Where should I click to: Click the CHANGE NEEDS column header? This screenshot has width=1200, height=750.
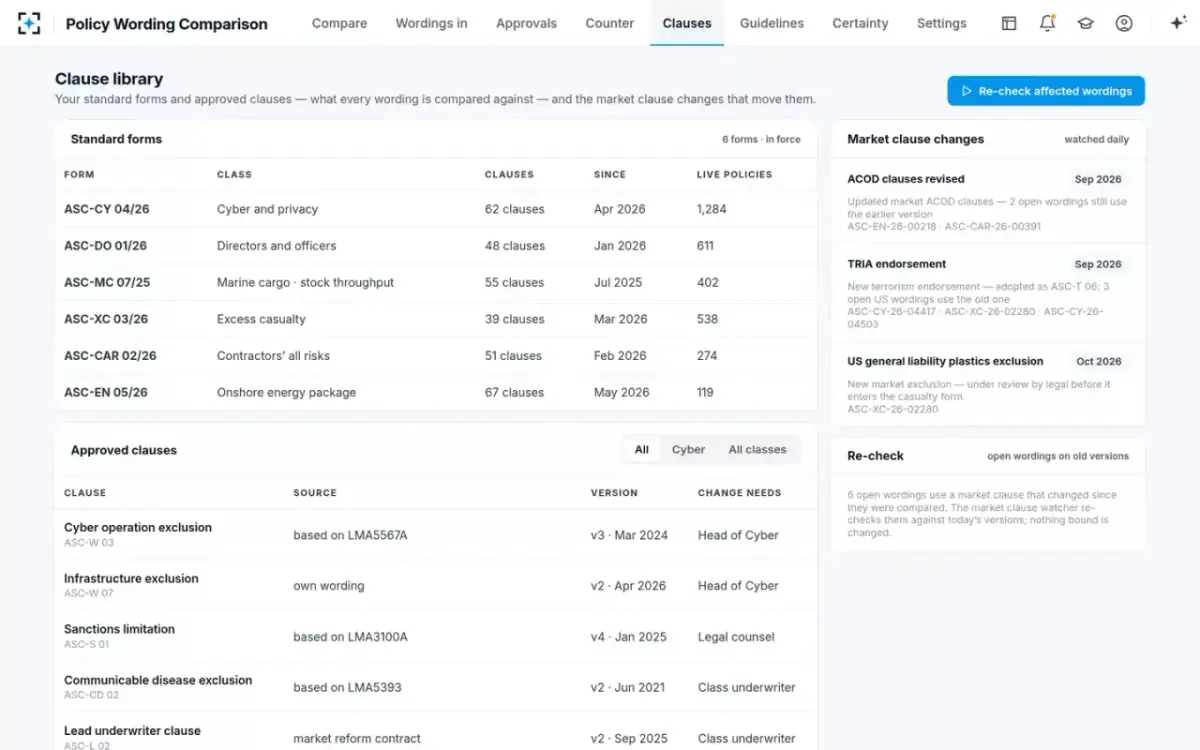coord(739,493)
